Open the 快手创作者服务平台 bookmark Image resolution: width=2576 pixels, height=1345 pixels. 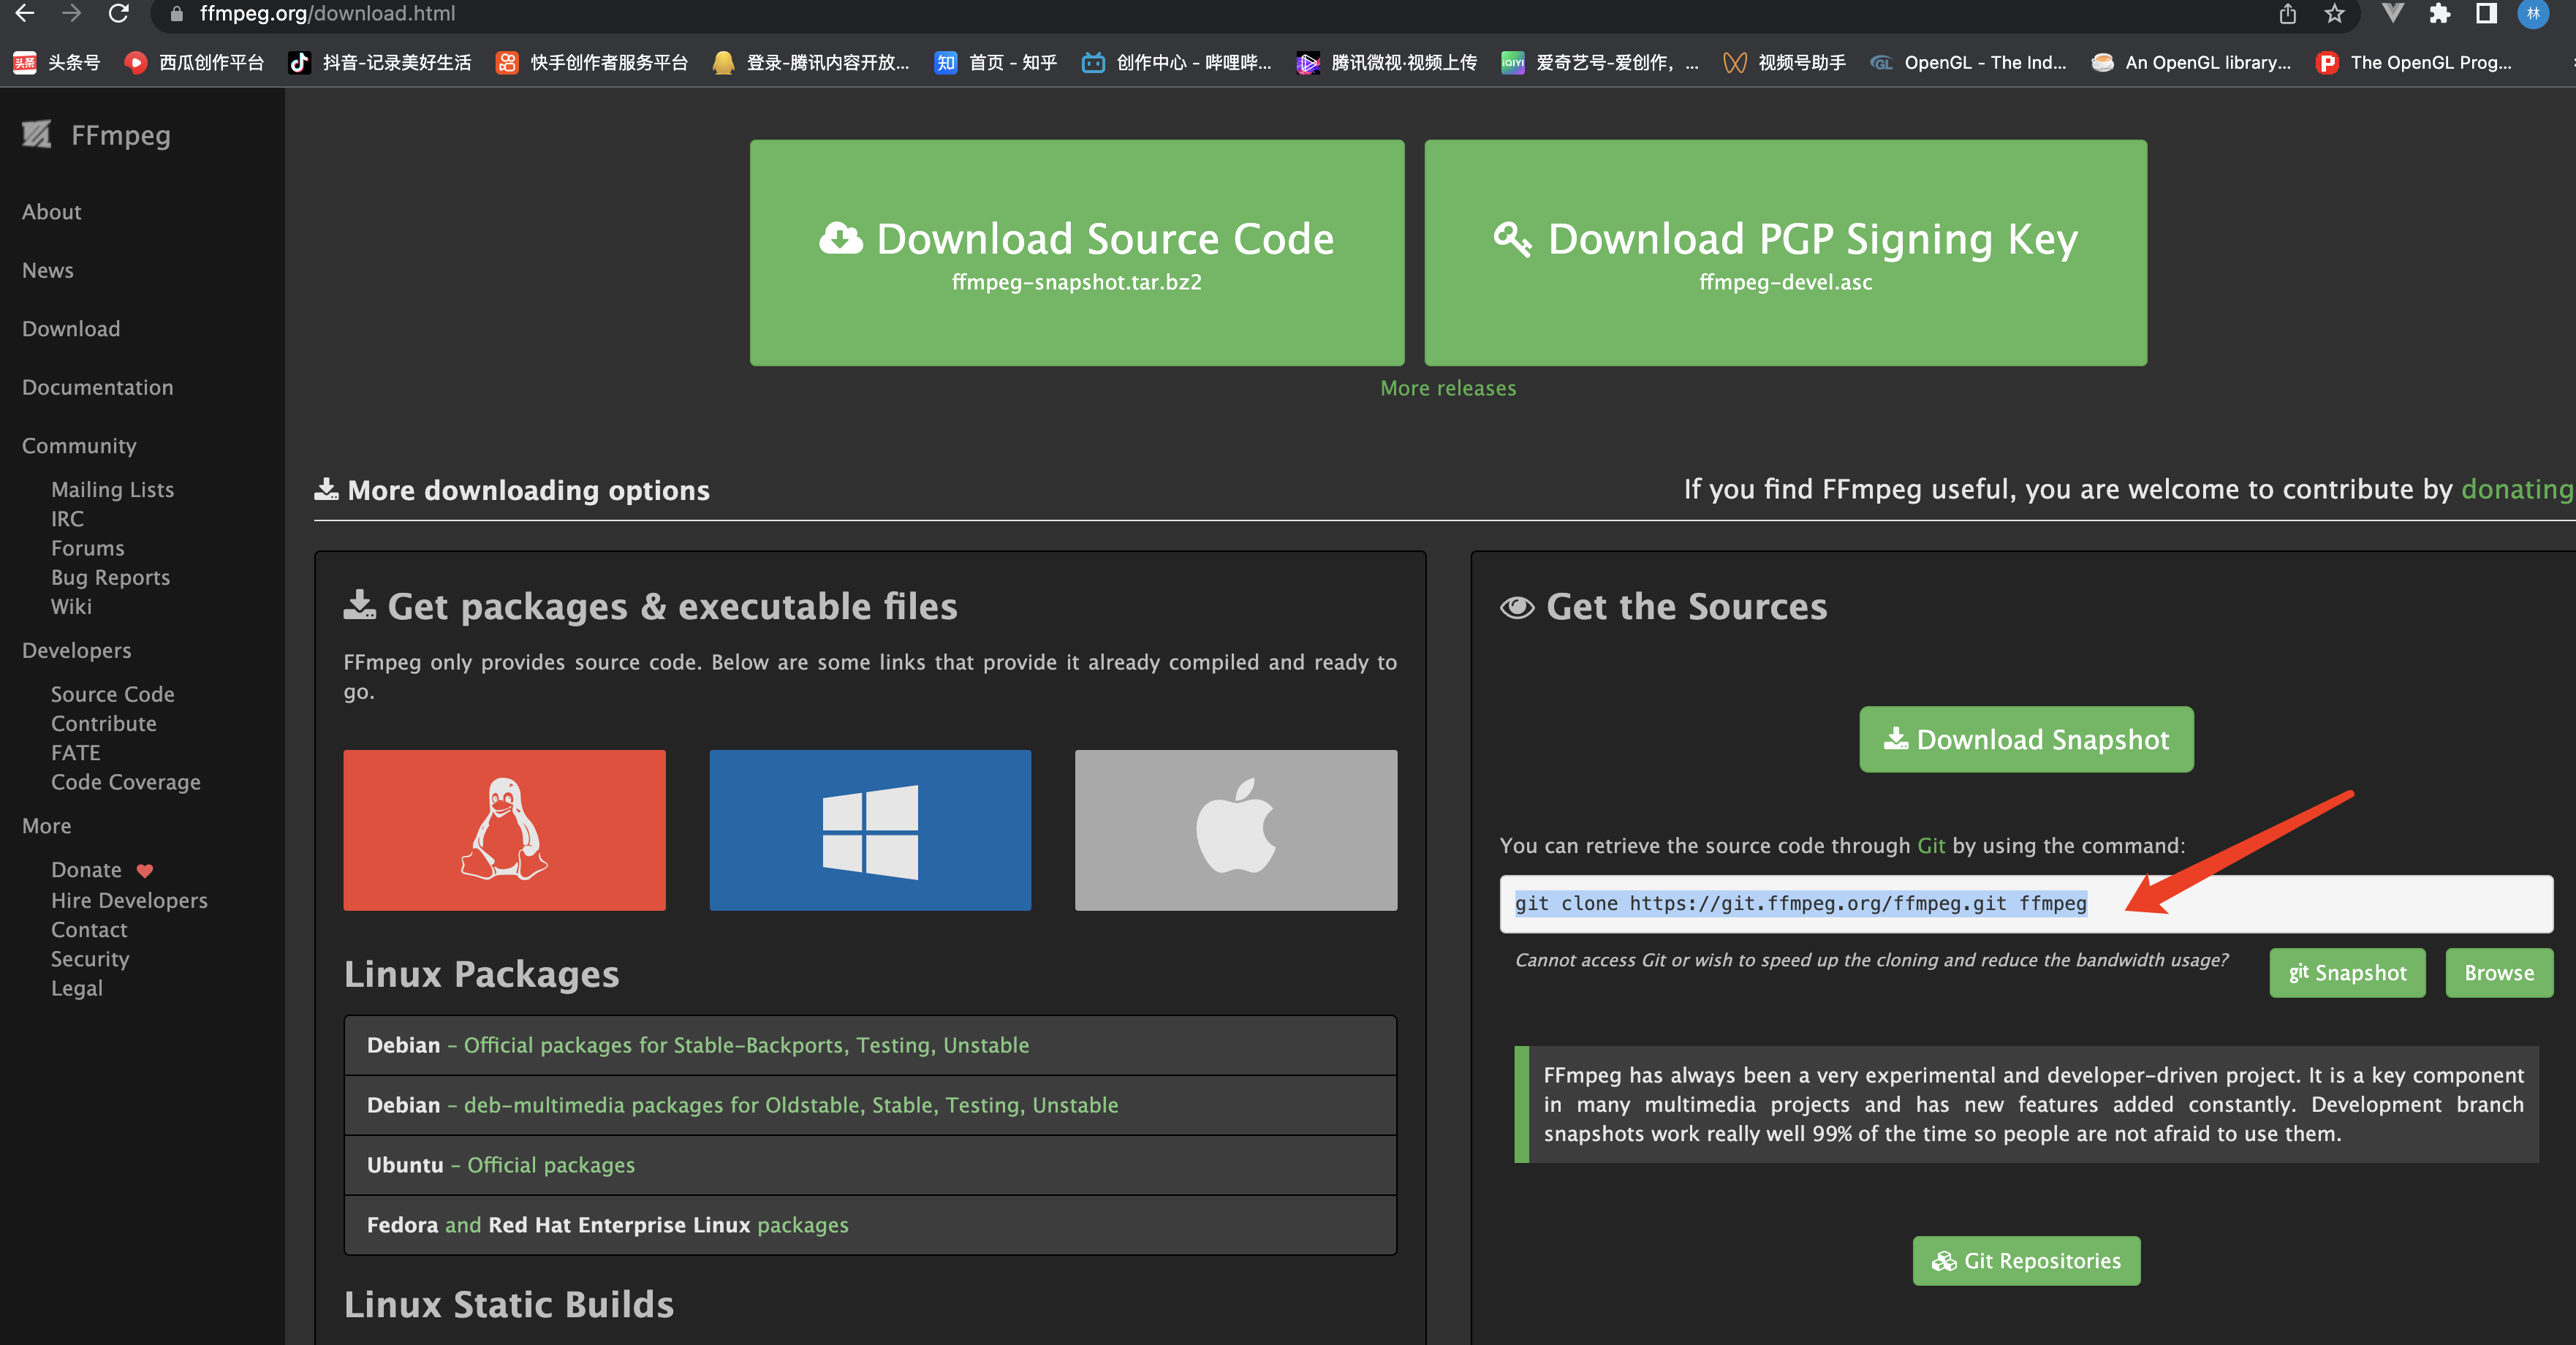(x=592, y=62)
